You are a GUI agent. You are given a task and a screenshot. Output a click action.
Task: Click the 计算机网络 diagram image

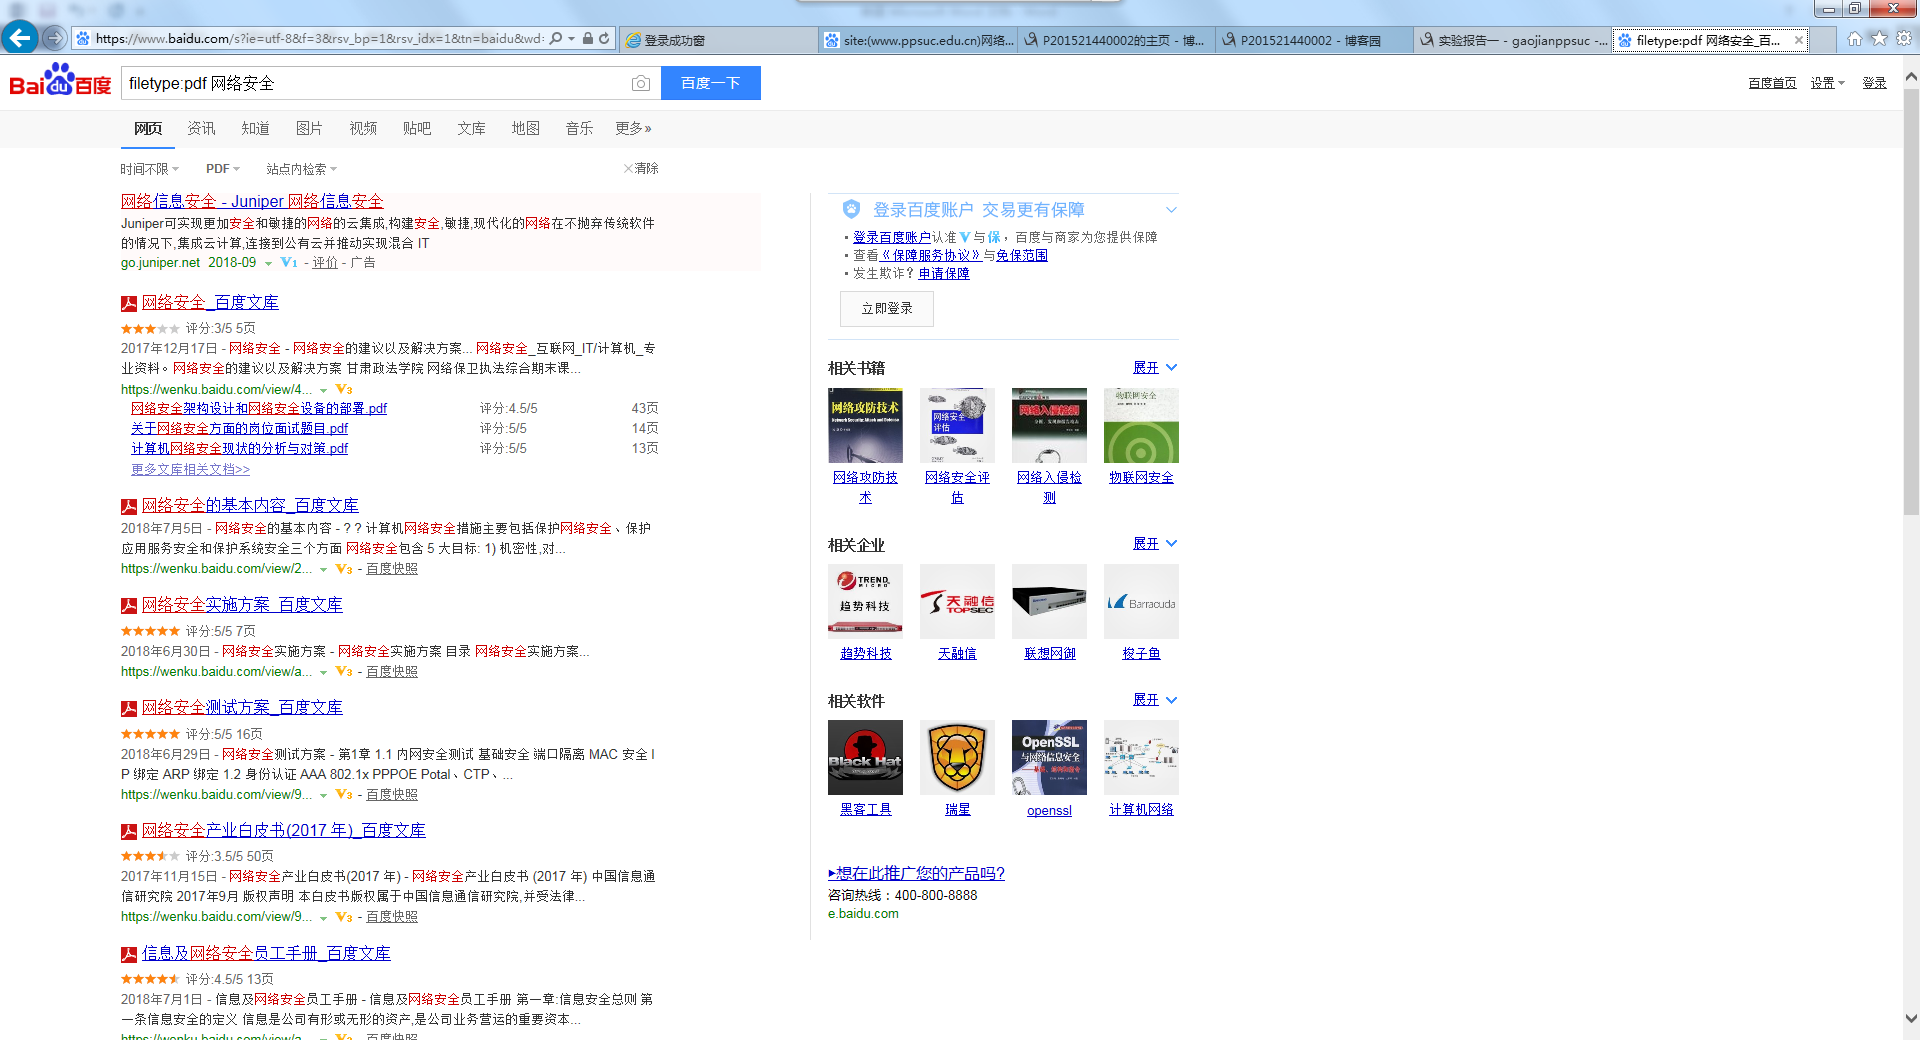click(1141, 757)
